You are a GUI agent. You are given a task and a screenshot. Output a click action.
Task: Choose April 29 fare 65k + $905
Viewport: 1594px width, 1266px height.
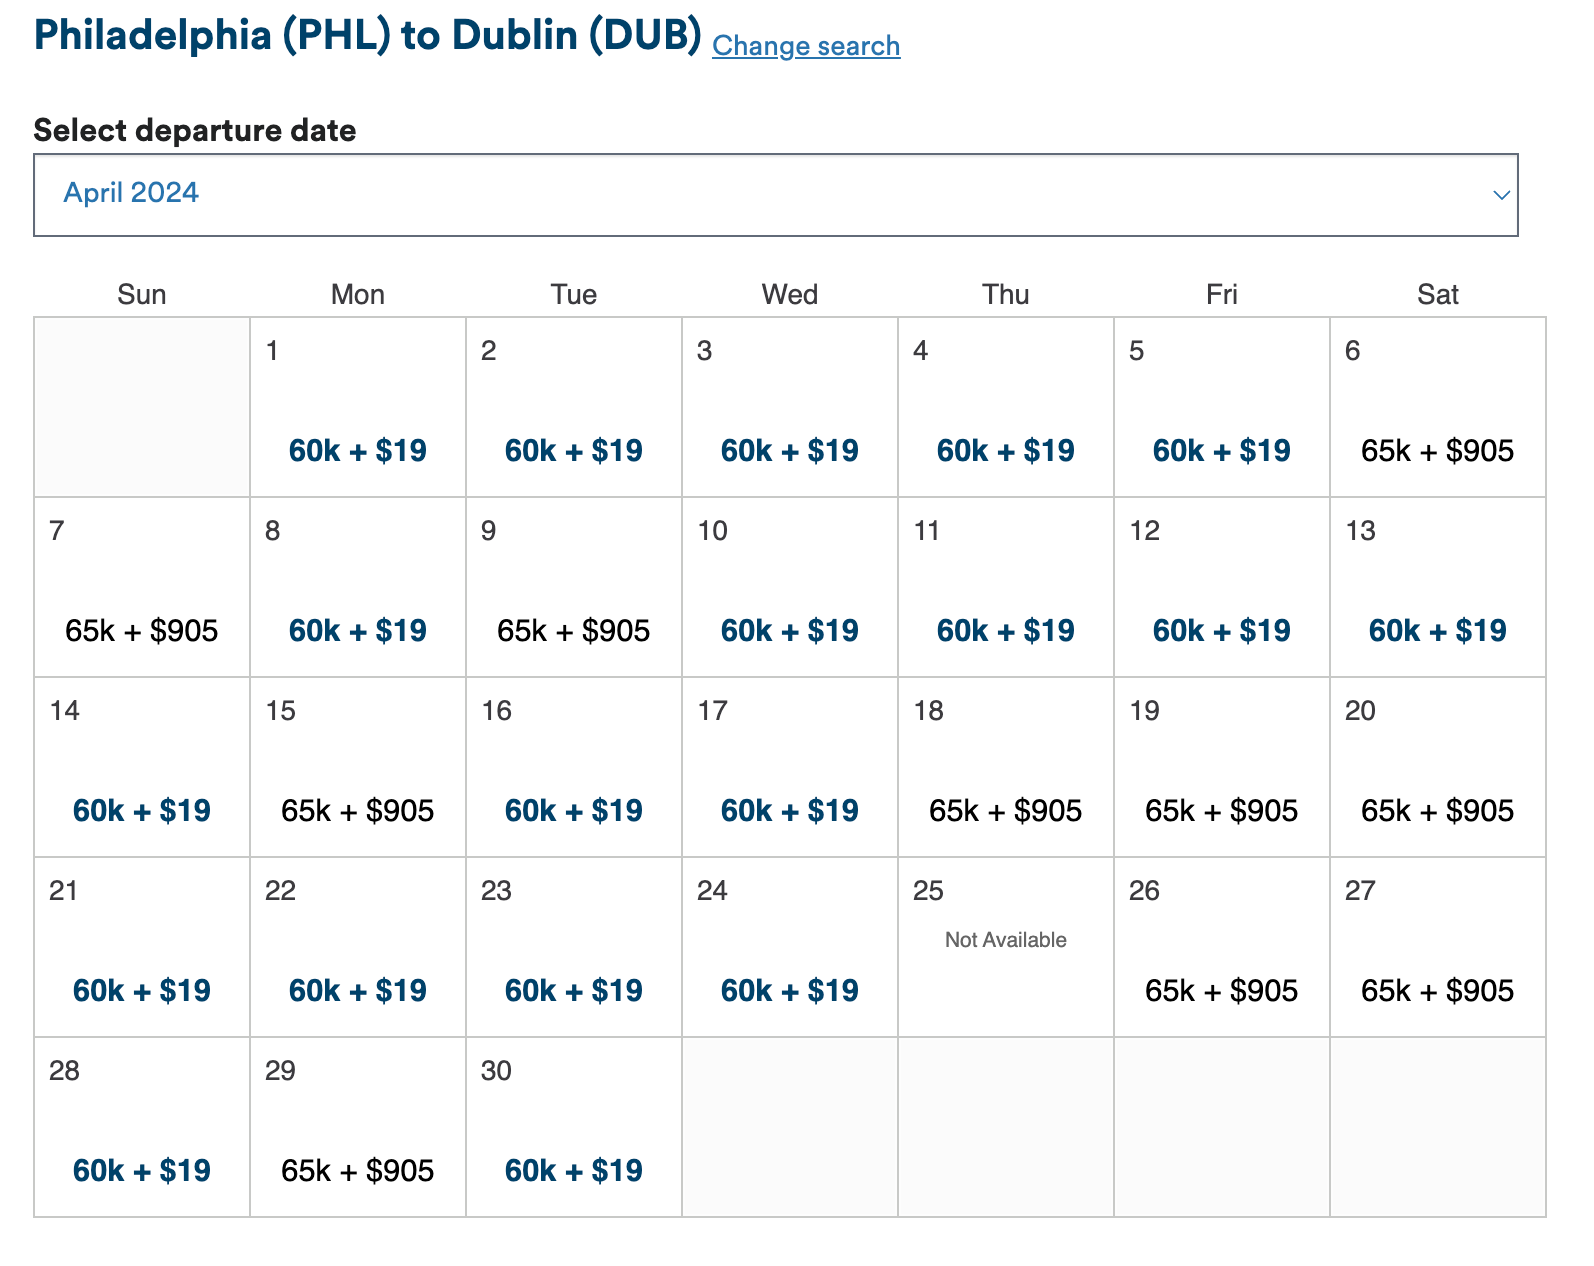point(357,1171)
